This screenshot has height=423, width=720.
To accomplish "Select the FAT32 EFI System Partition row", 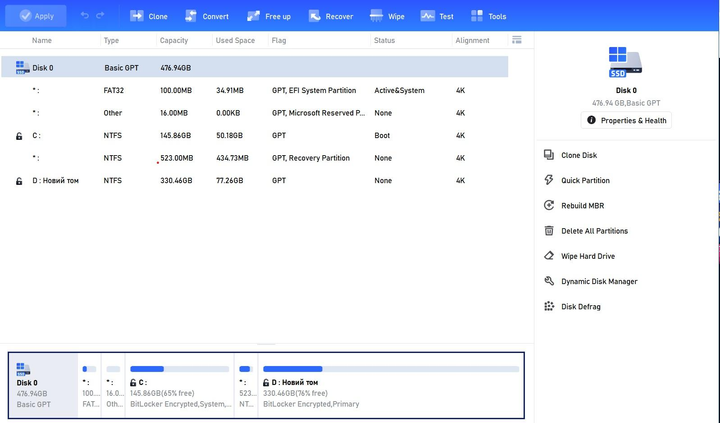I will [255, 90].
